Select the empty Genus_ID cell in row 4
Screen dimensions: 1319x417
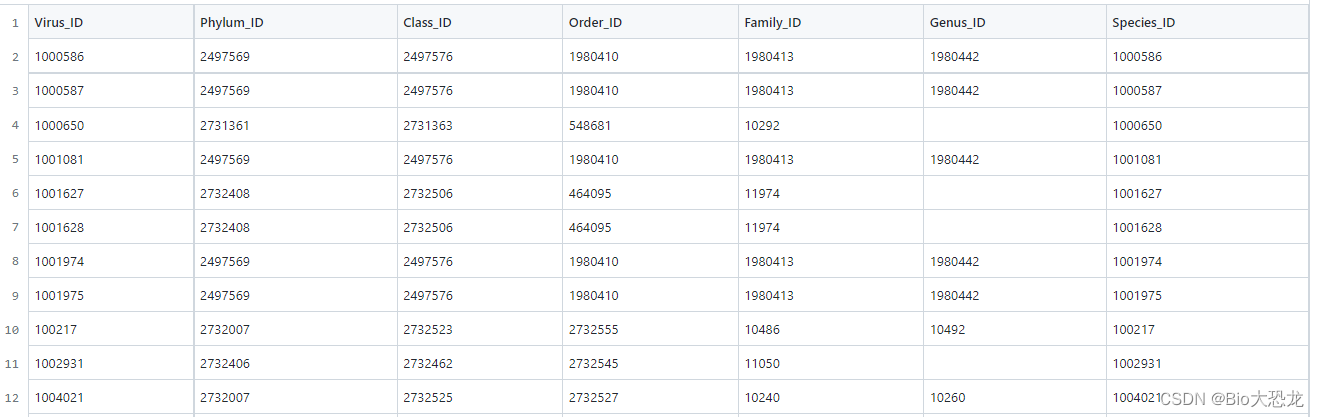1015,125
